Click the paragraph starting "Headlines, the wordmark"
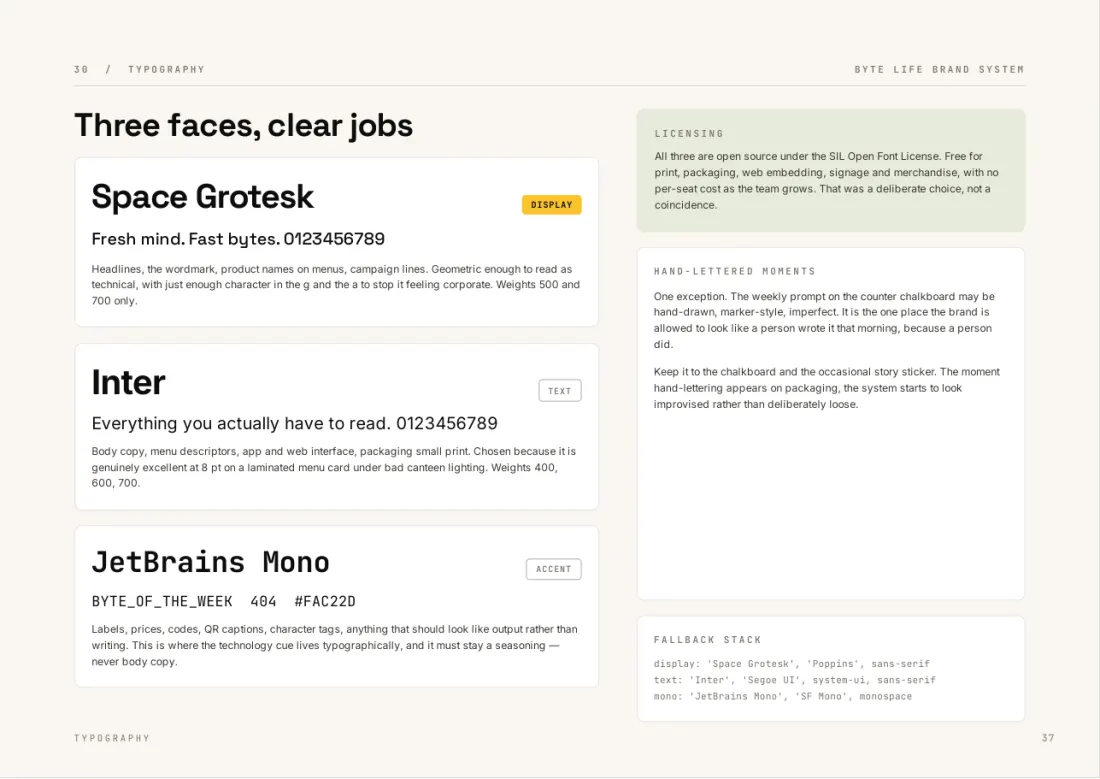1100x779 pixels. tap(335, 285)
